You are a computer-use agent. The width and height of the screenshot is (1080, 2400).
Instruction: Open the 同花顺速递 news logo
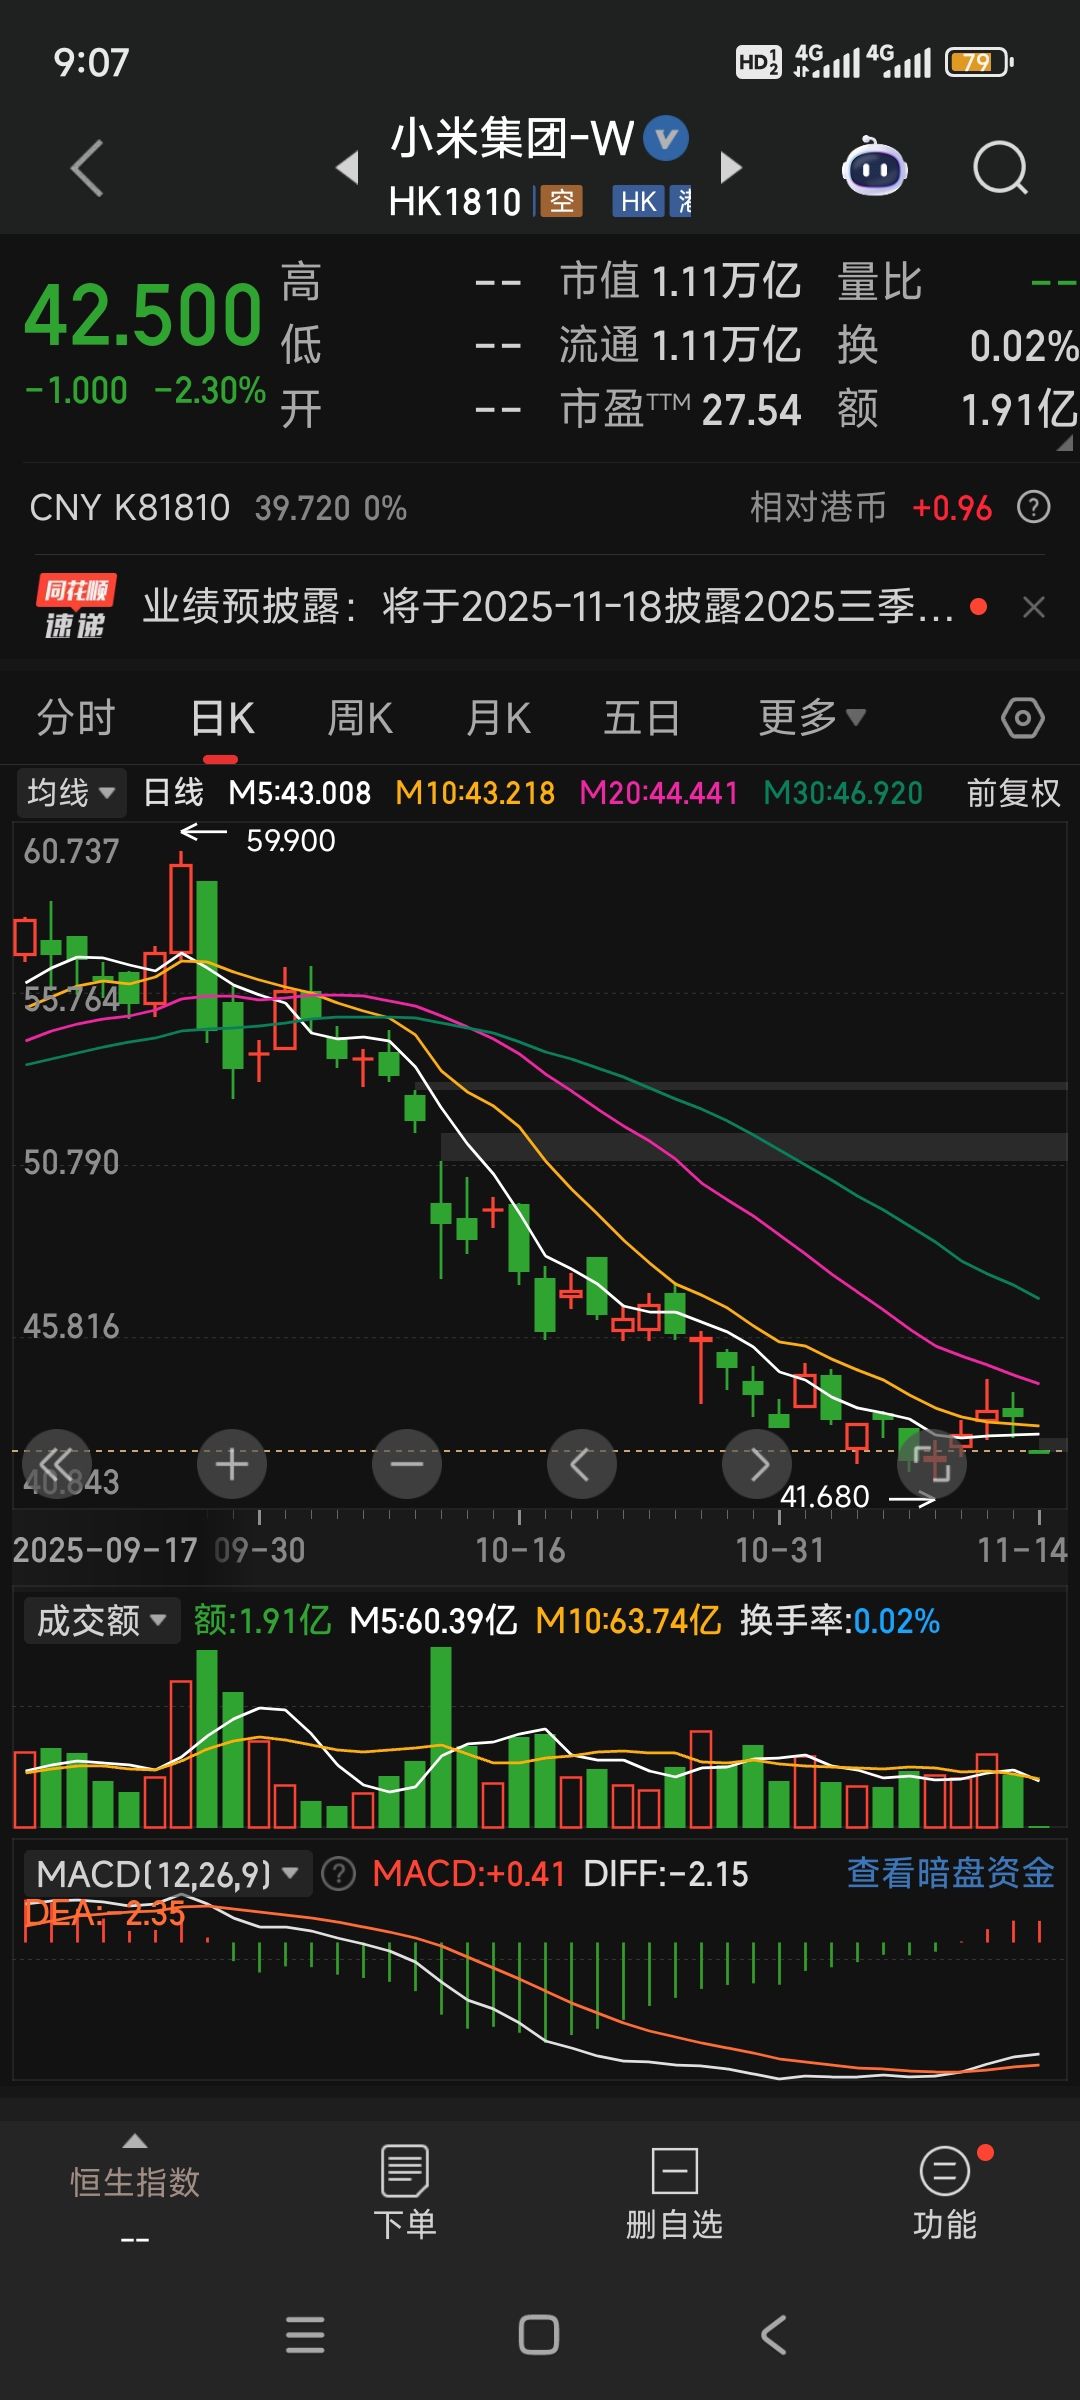[x=76, y=606]
